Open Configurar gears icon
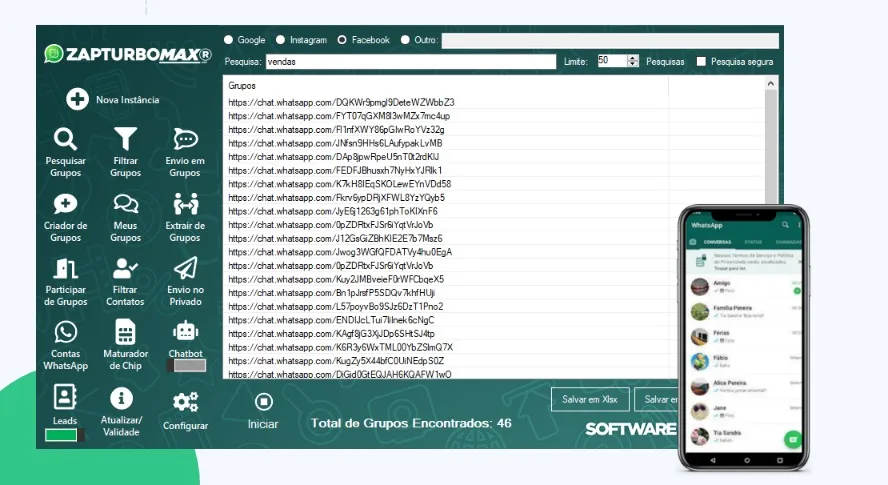This screenshot has width=888, height=485. [x=185, y=402]
